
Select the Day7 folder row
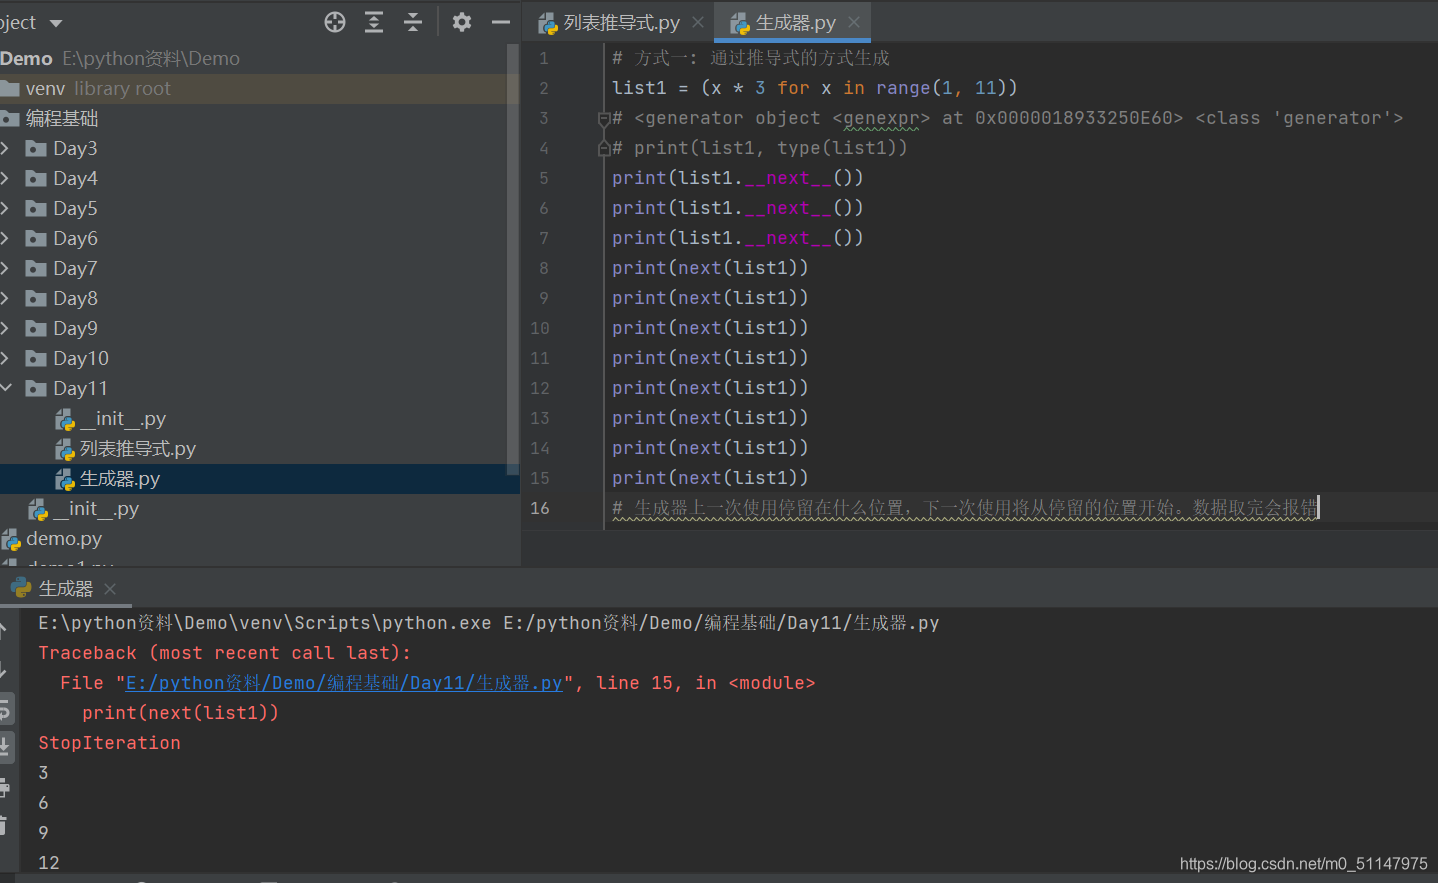(260, 269)
